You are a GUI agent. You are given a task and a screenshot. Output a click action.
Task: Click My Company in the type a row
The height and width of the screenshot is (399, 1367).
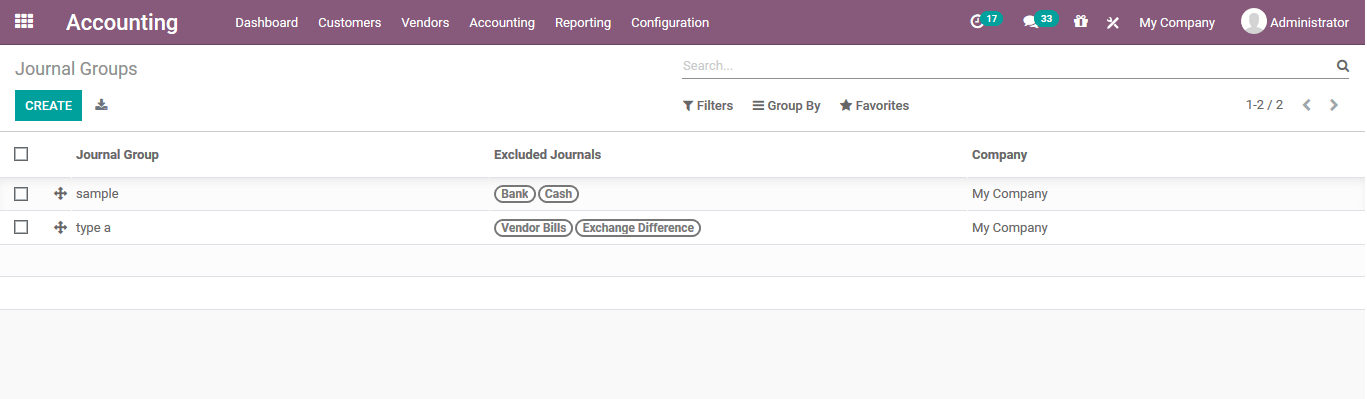1010,228
